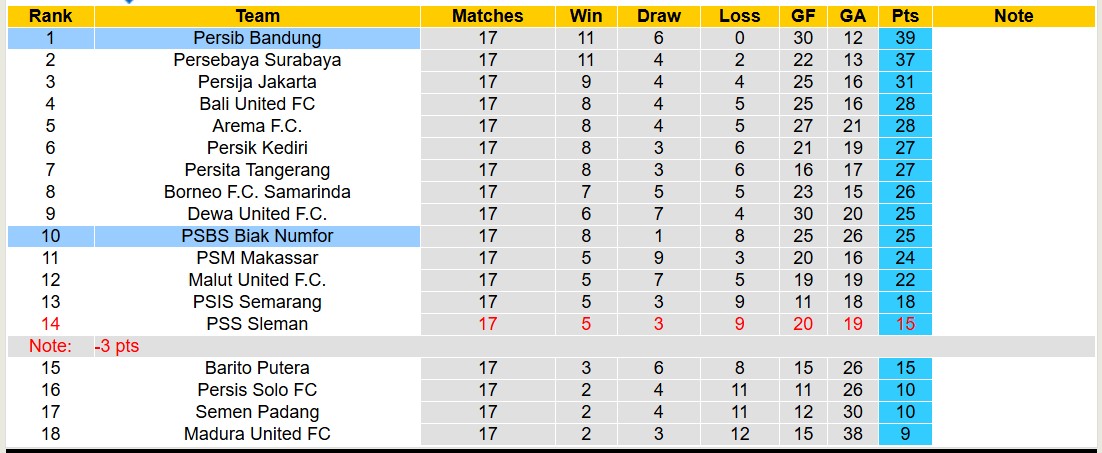Click the Madura United FC team name

point(257,434)
